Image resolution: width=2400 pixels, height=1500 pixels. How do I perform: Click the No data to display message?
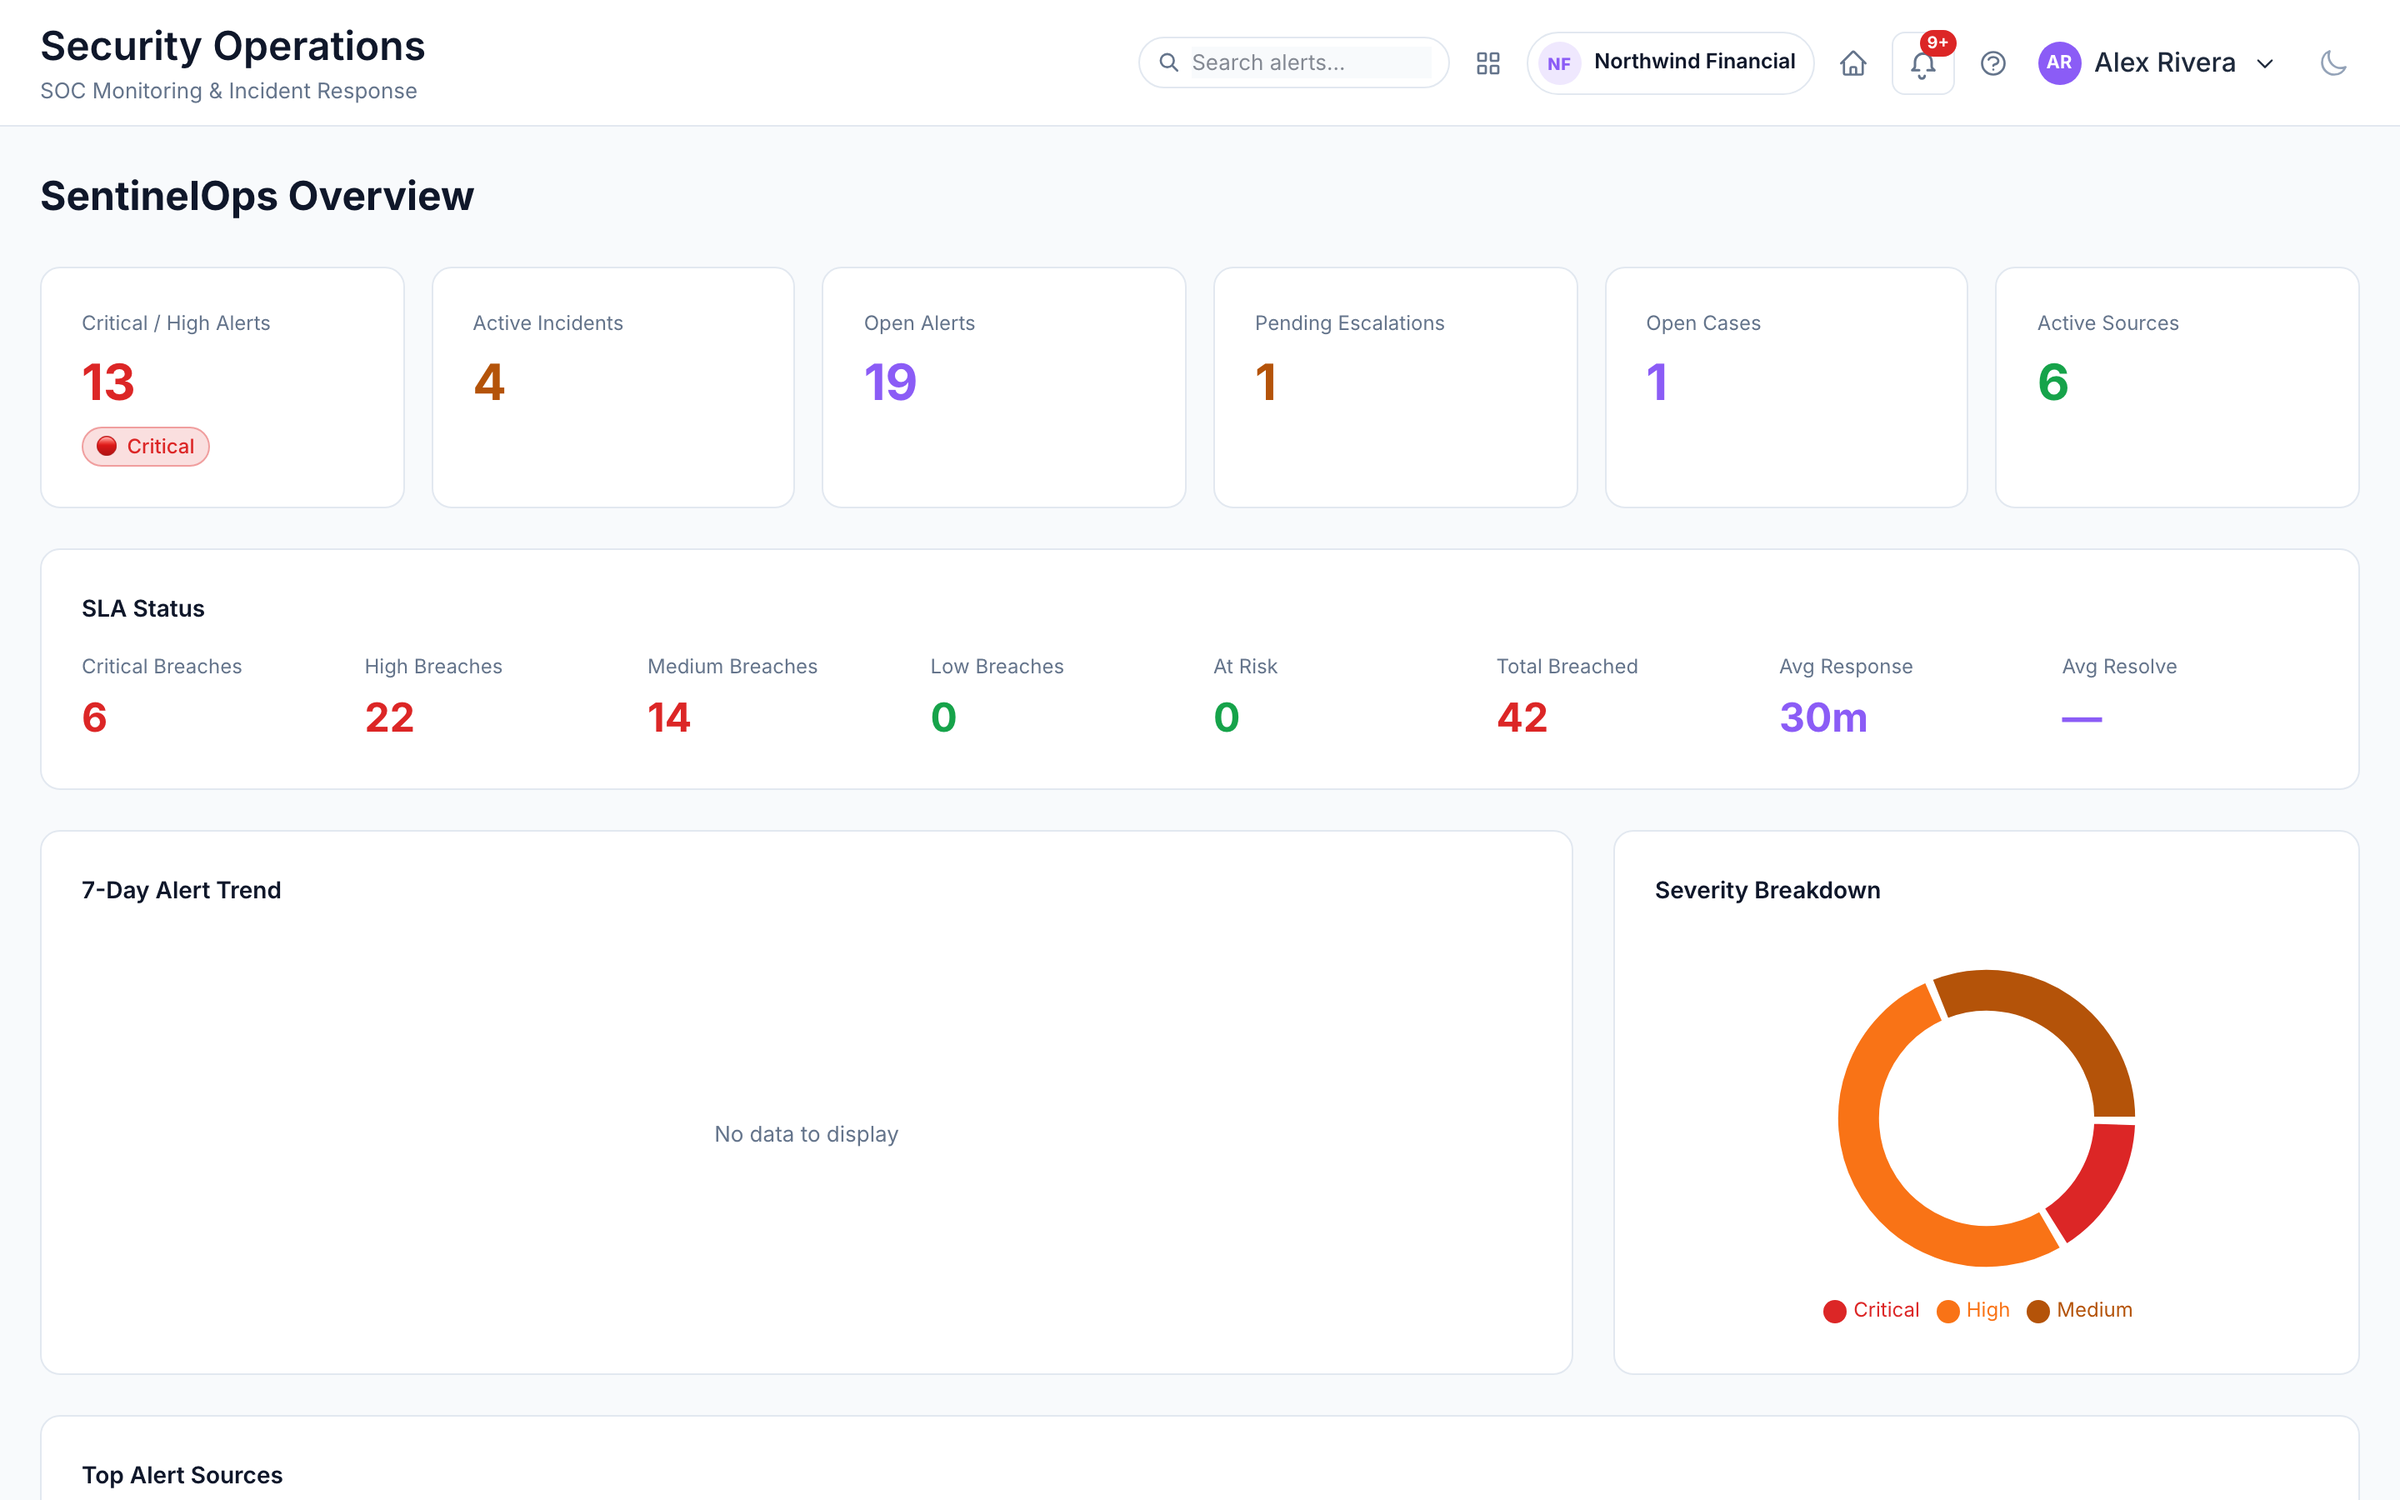pyautogui.click(x=806, y=1134)
